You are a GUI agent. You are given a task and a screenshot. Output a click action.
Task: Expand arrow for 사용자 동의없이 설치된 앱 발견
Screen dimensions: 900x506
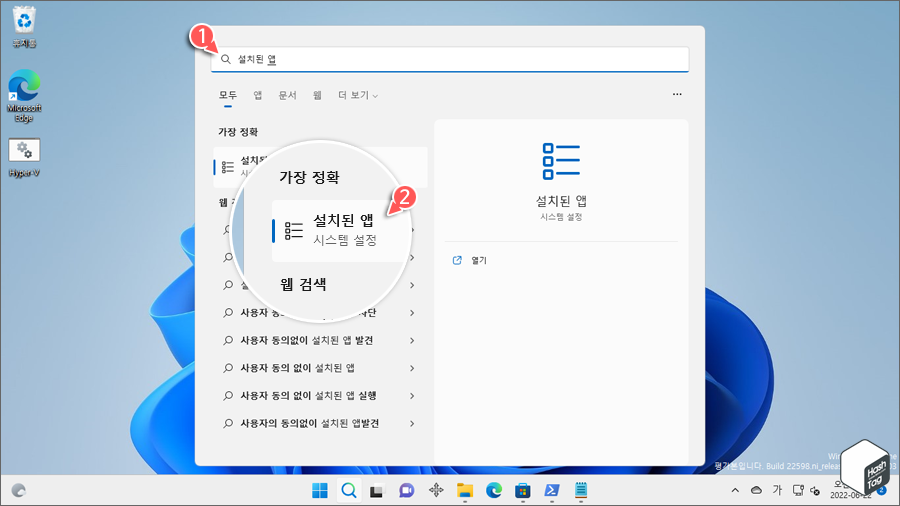(x=412, y=340)
